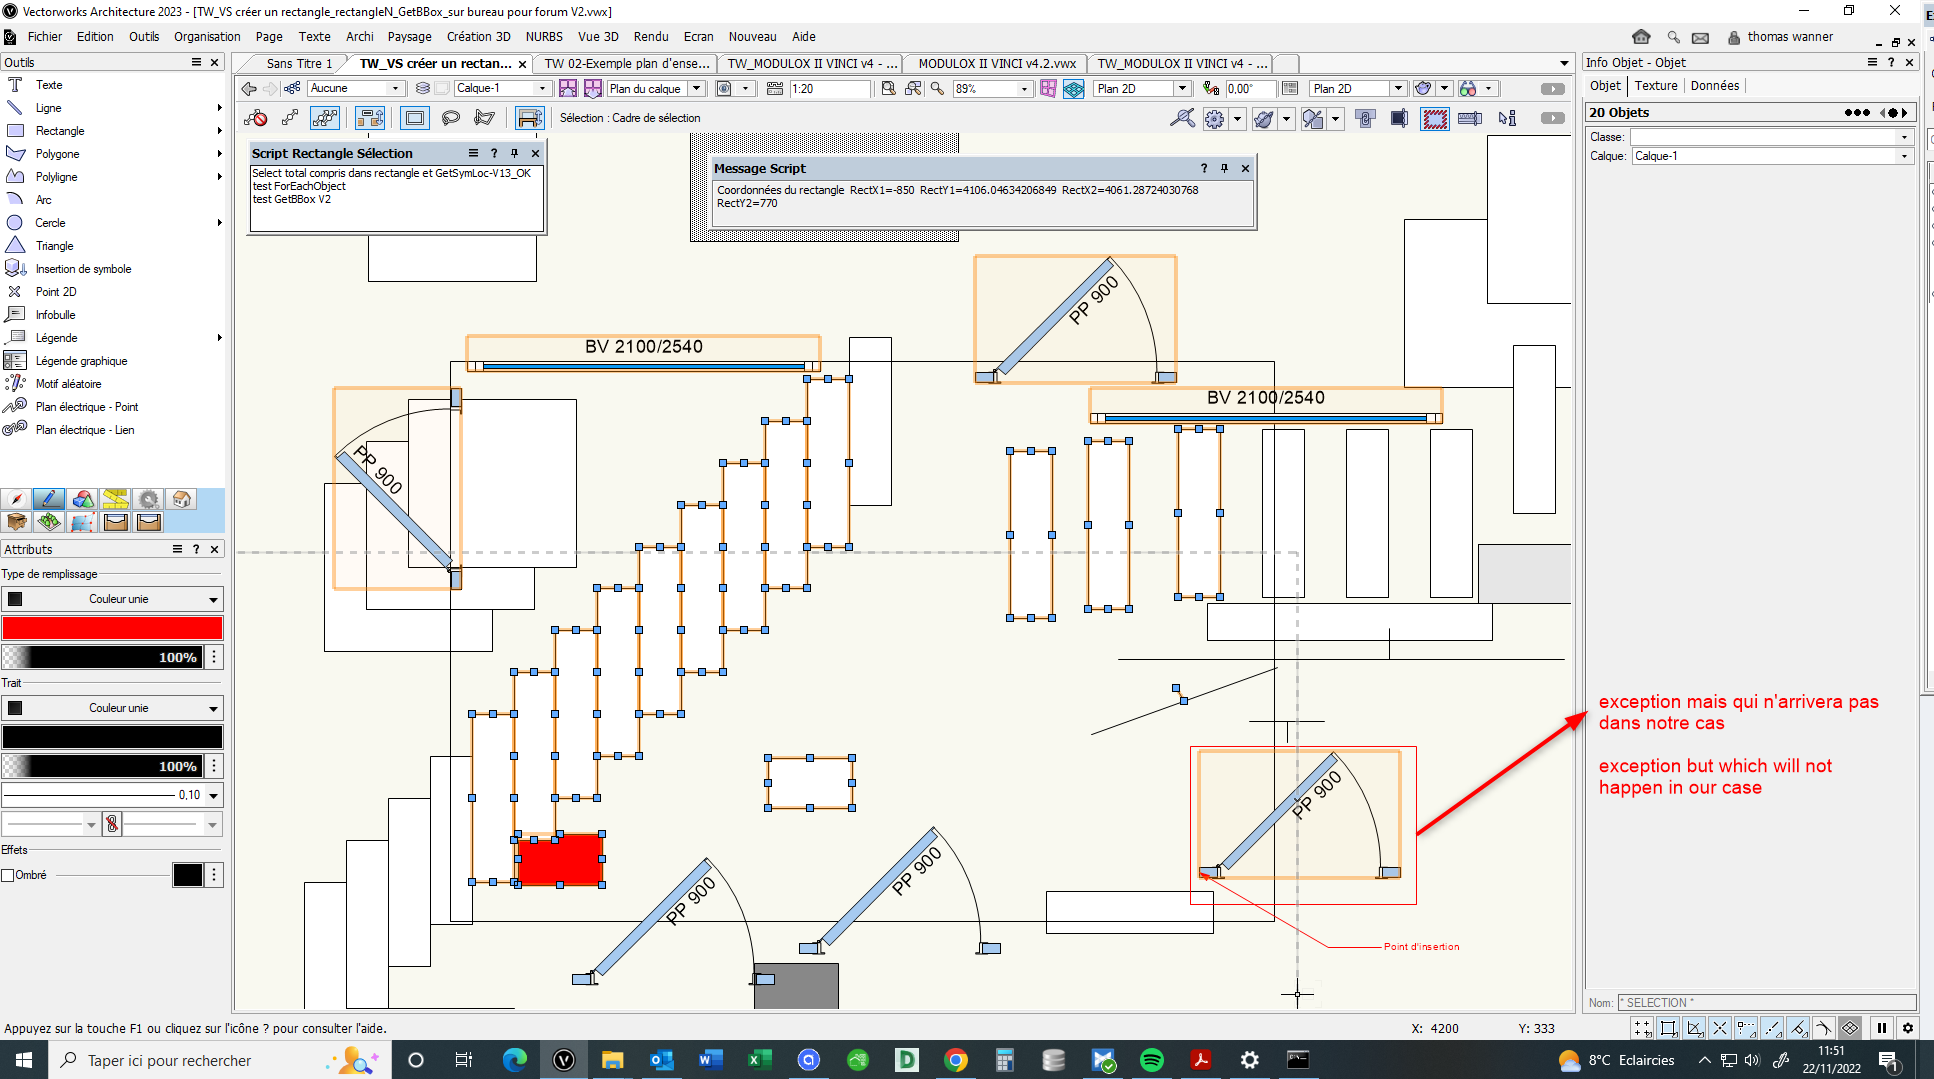Choose the Polygone tool icon
Screen dimensions: 1934x1079
15,154
